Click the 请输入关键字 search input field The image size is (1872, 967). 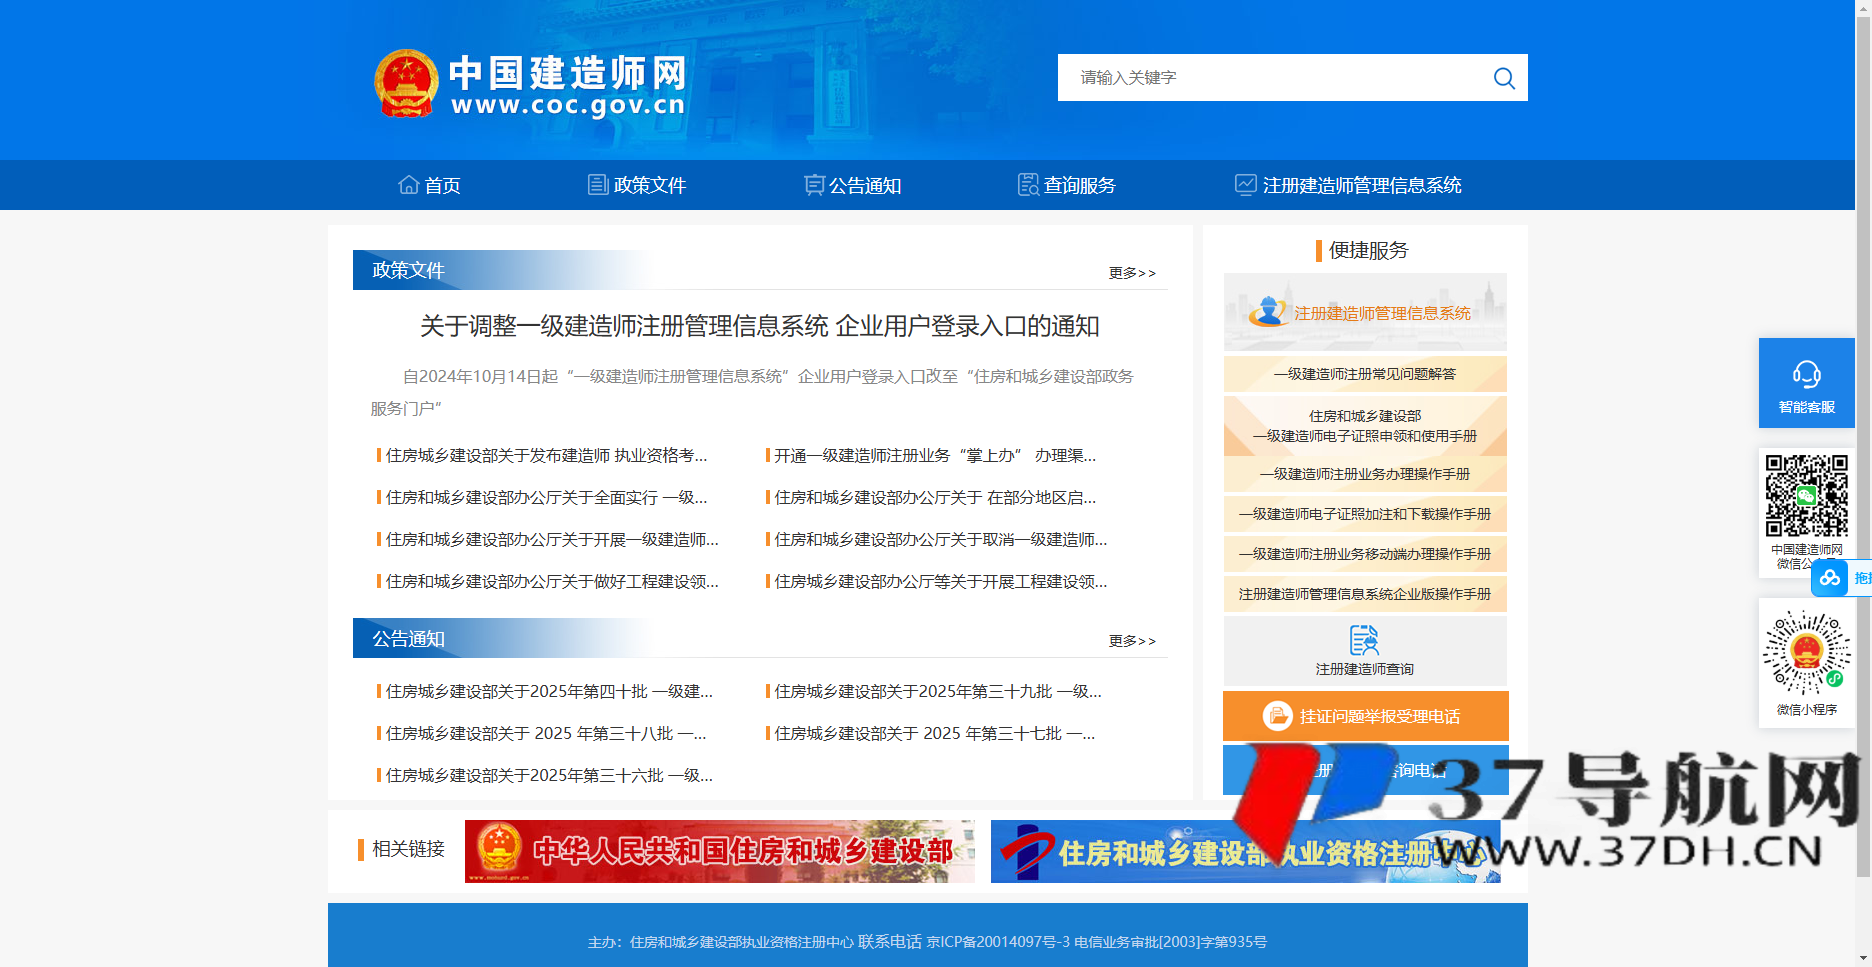[x=1250, y=77]
